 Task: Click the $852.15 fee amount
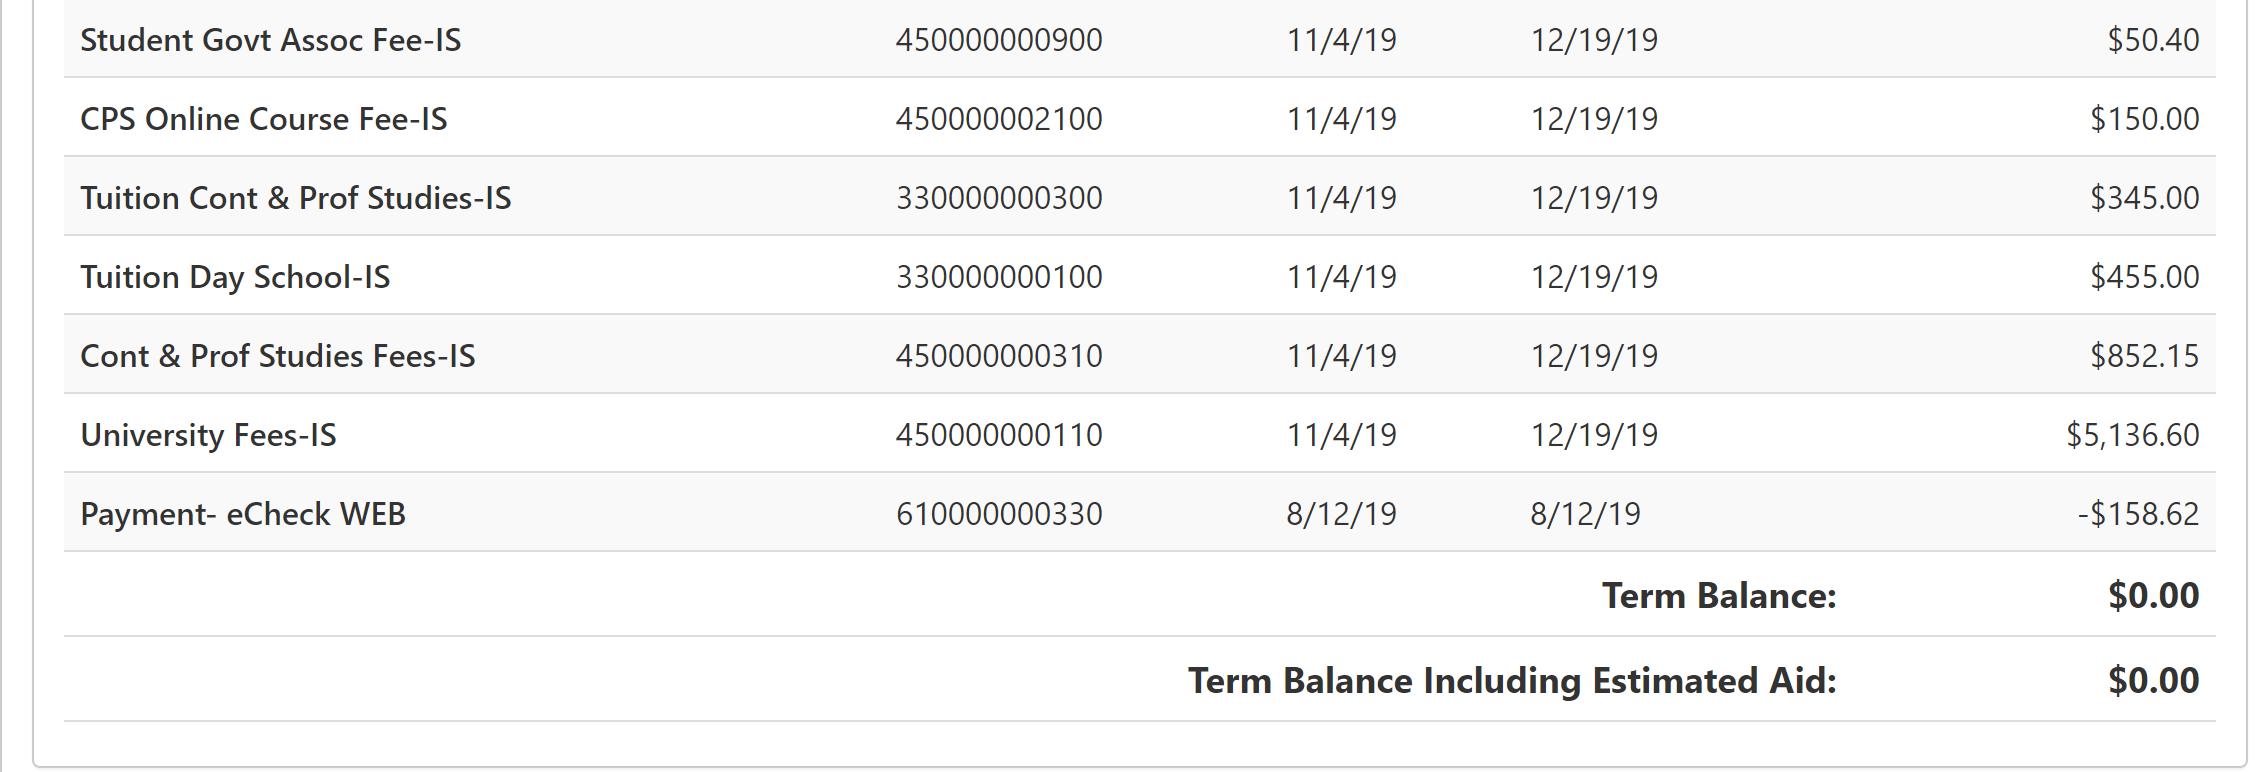tap(2143, 356)
